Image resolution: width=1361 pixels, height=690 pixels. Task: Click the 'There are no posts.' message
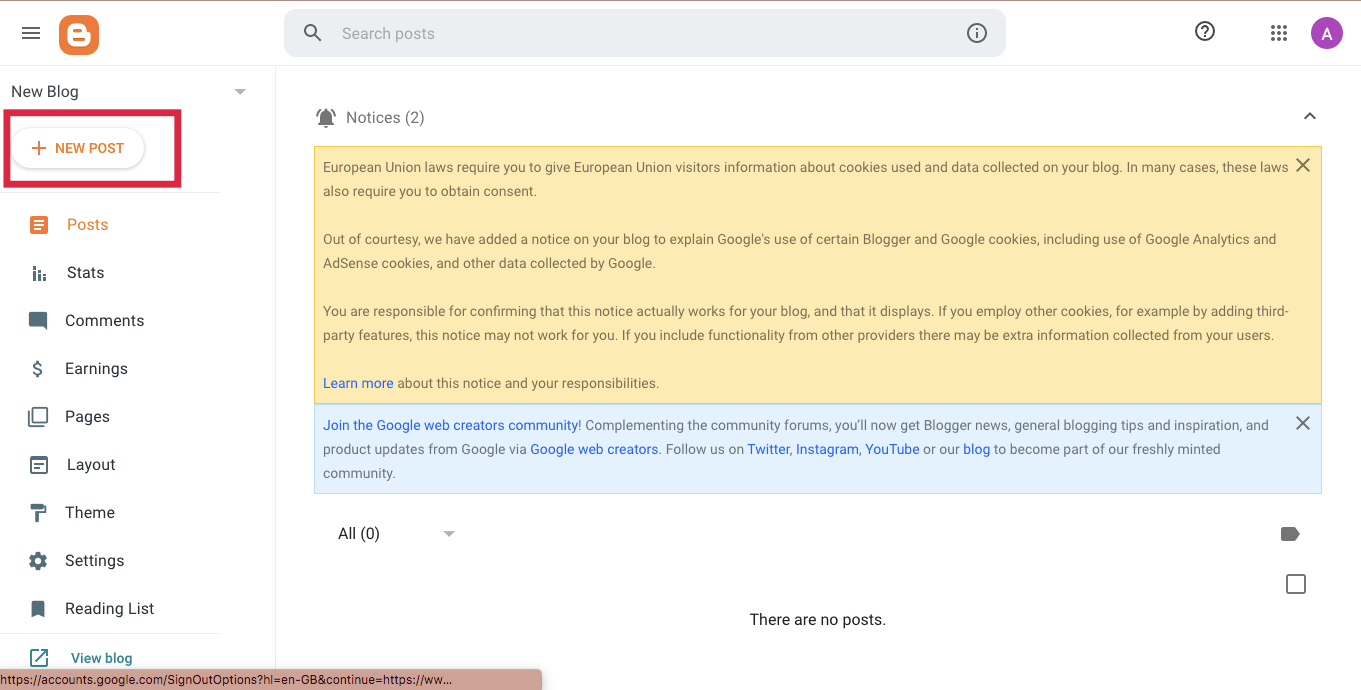[818, 620]
